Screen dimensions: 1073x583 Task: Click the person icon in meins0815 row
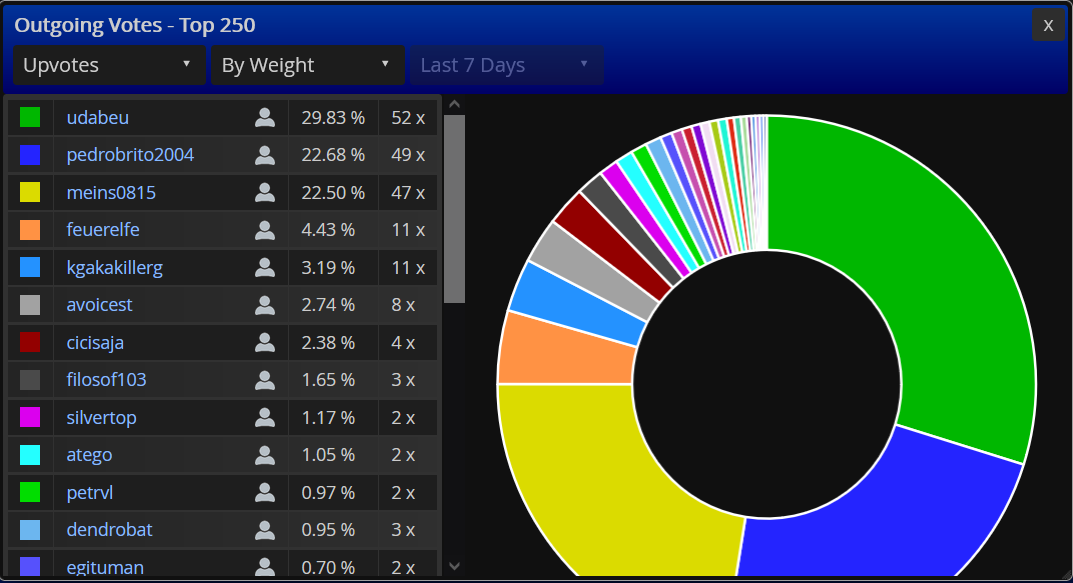265,193
